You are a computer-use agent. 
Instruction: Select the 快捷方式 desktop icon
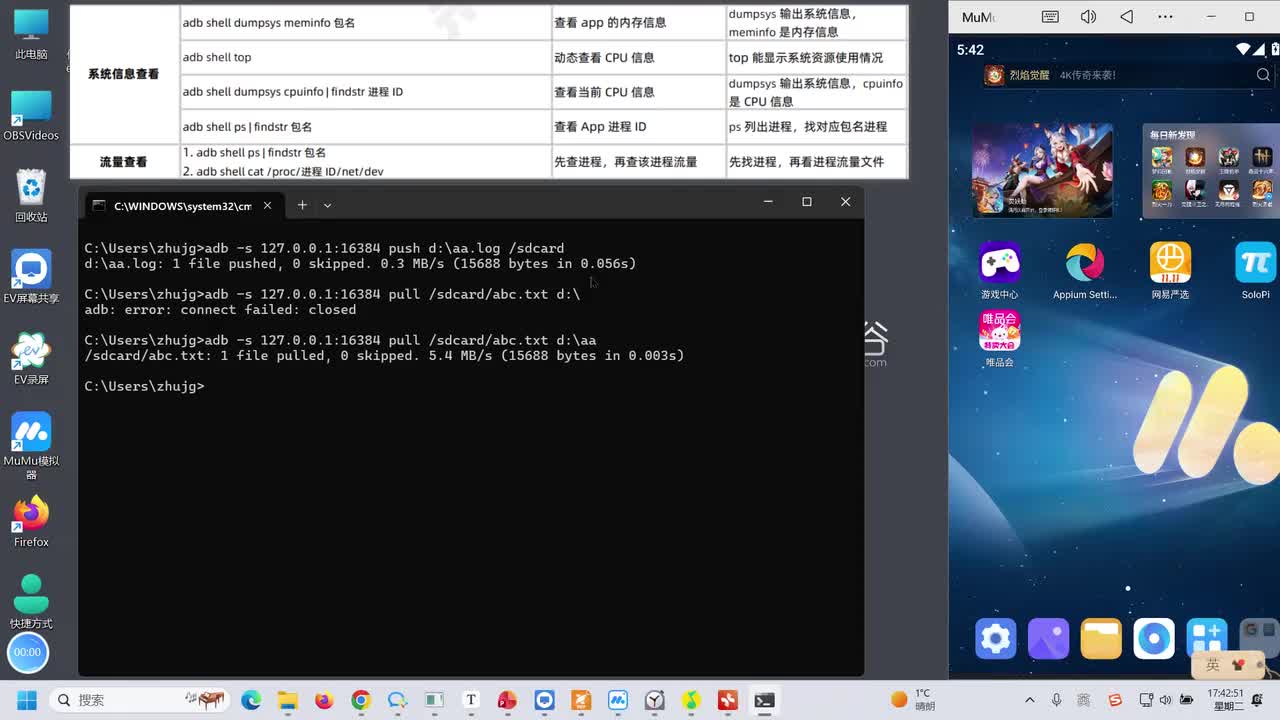31,603
